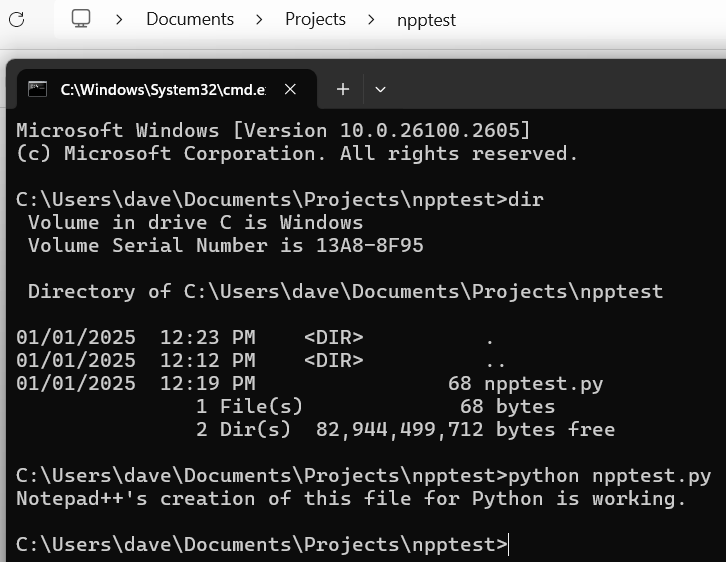Image resolution: width=726 pixels, height=562 pixels.
Task: Click the "Directory of" path line
Action: (x=345, y=291)
